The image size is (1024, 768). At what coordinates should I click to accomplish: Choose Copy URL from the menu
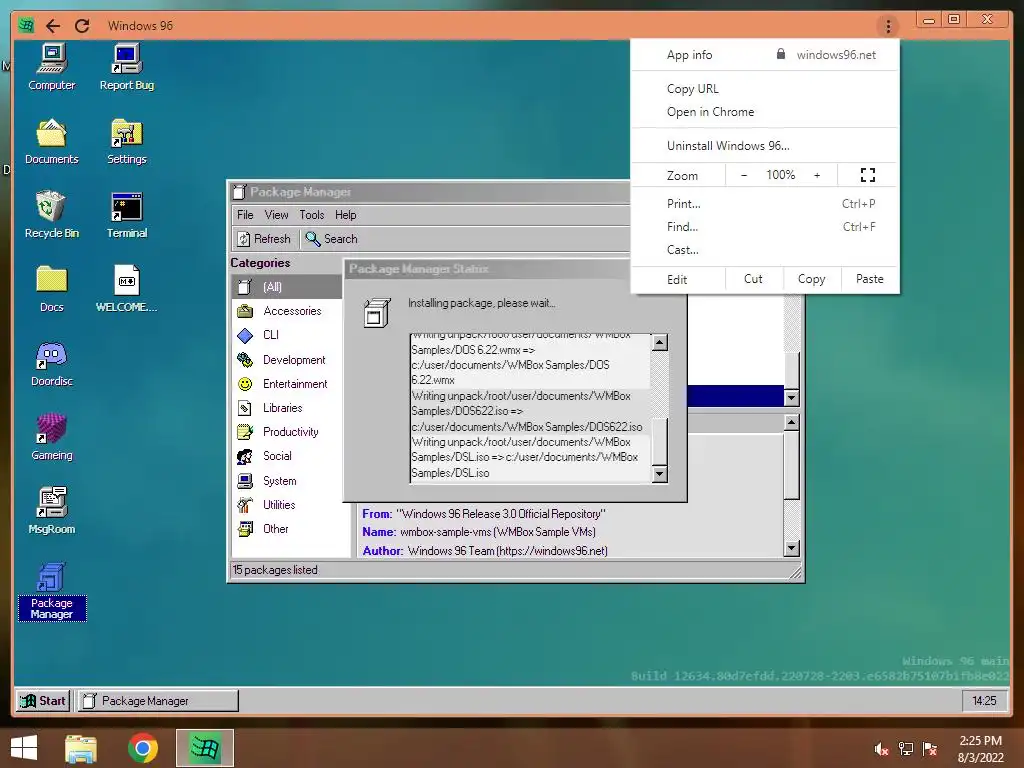click(765, 89)
